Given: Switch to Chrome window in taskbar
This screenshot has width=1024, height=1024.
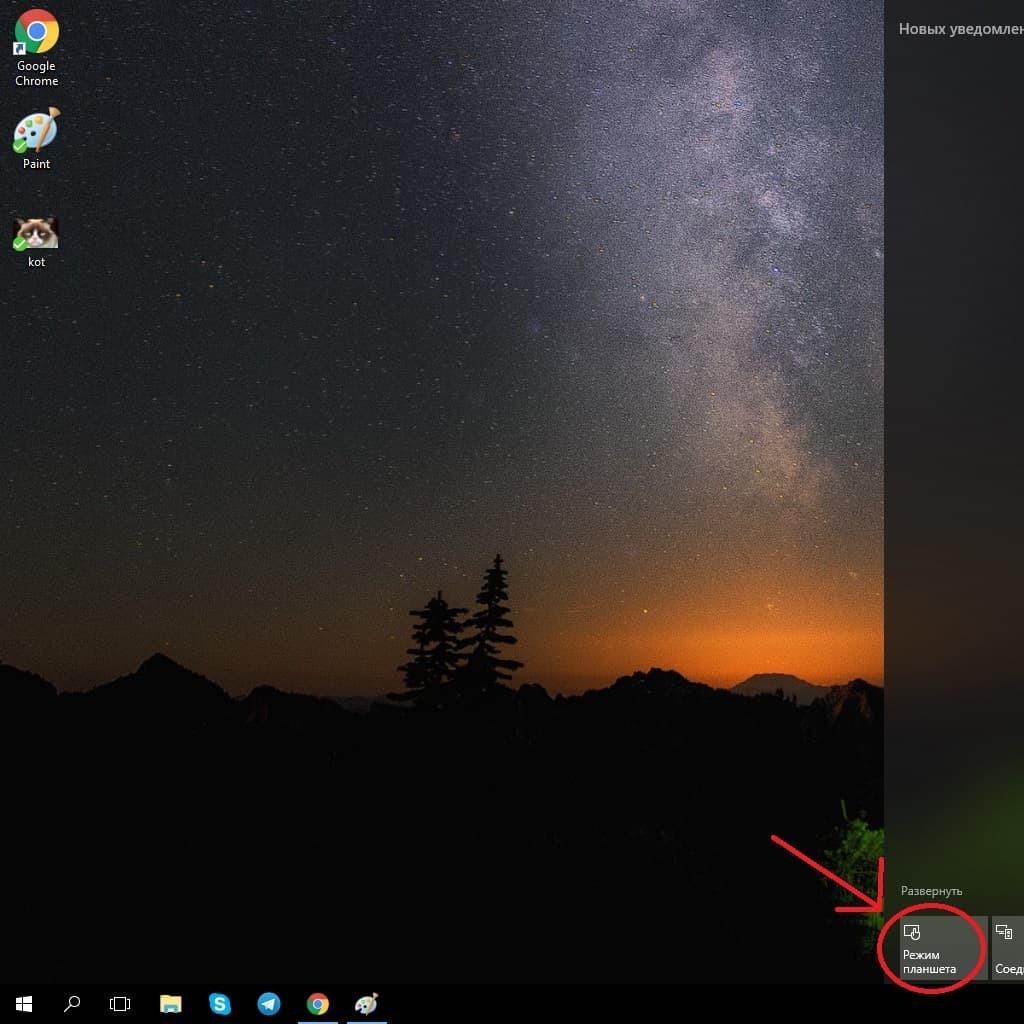Looking at the screenshot, I should pyautogui.click(x=318, y=1004).
